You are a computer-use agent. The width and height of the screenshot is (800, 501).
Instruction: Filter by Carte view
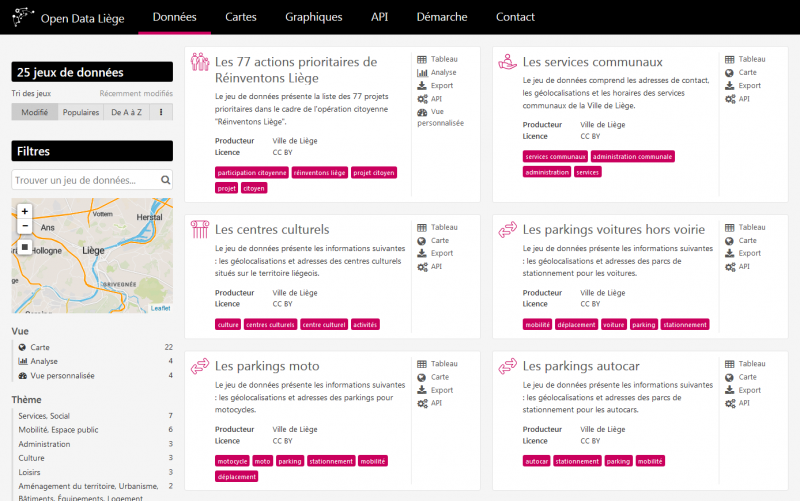click(x=95, y=347)
